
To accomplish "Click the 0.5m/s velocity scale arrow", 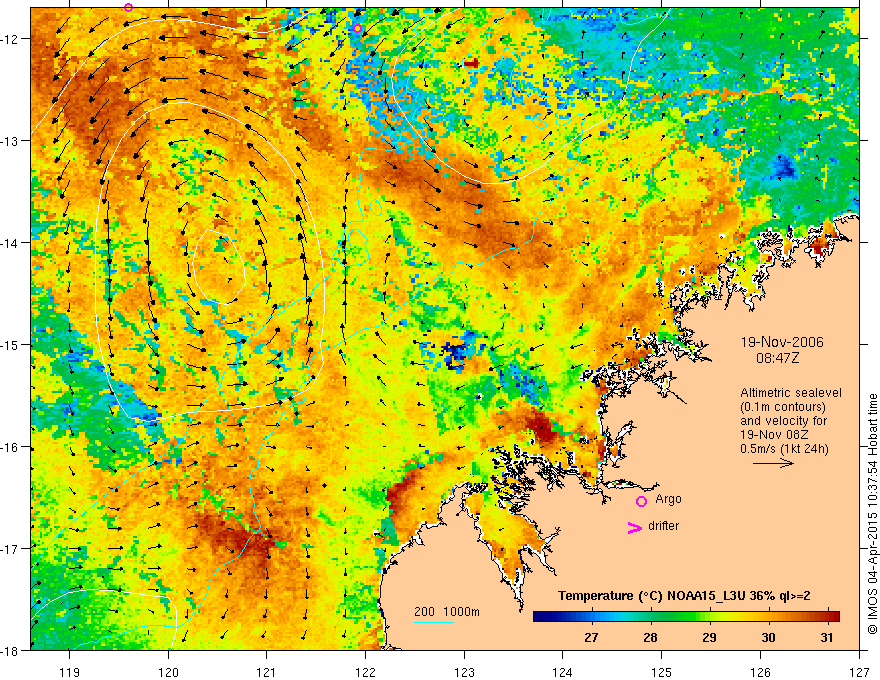I will pos(773,463).
